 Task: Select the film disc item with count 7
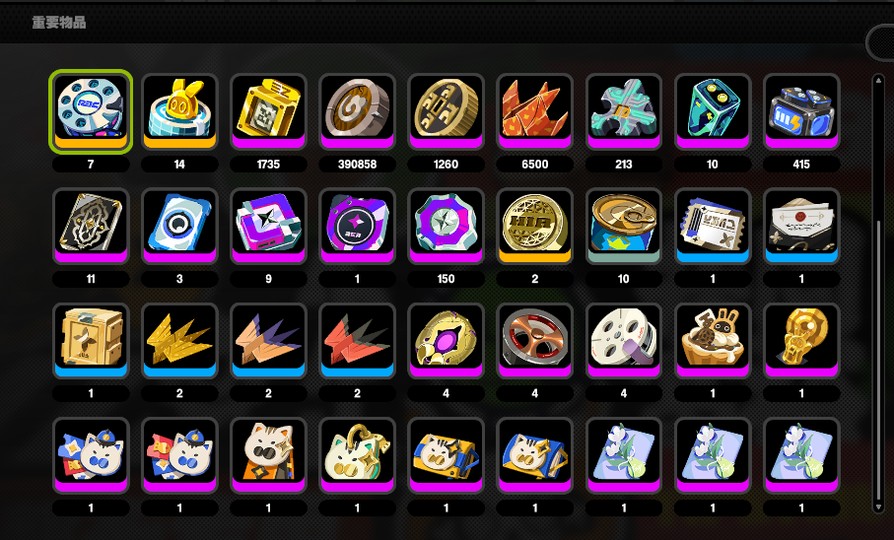tap(91, 112)
